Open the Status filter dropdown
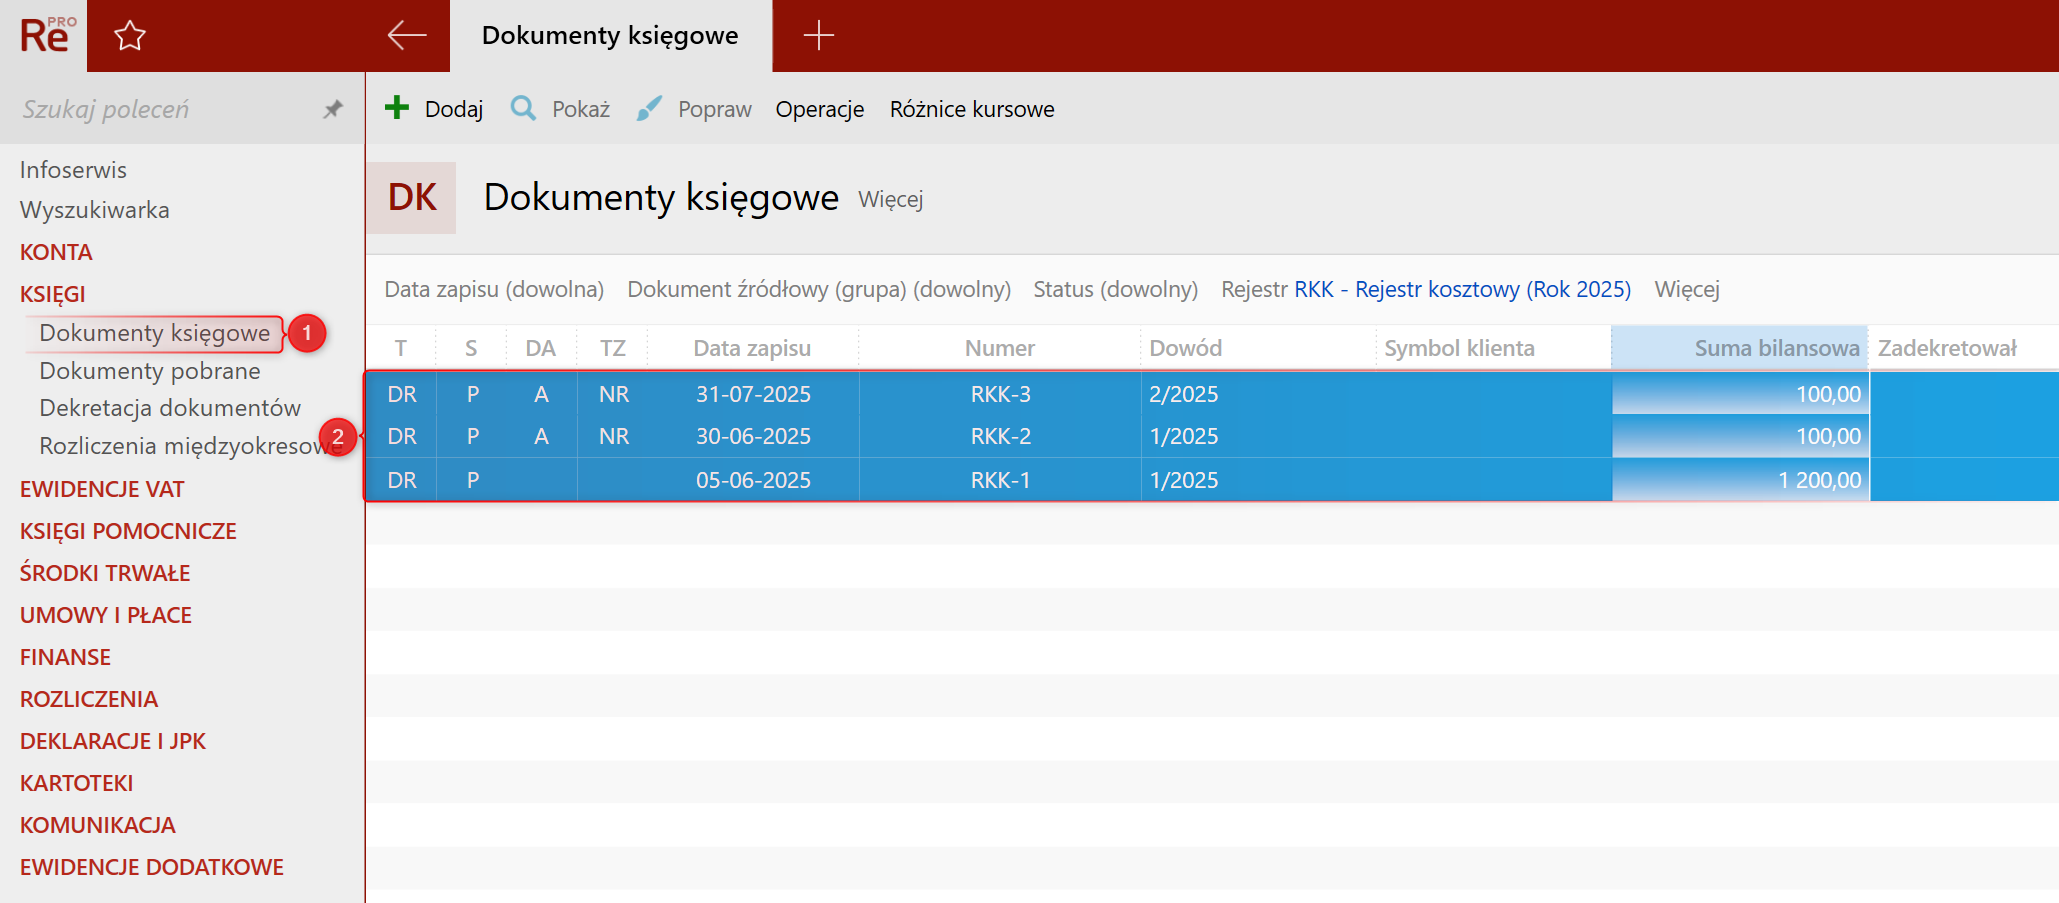The image size is (2059, 903). tap(1115, 289)
